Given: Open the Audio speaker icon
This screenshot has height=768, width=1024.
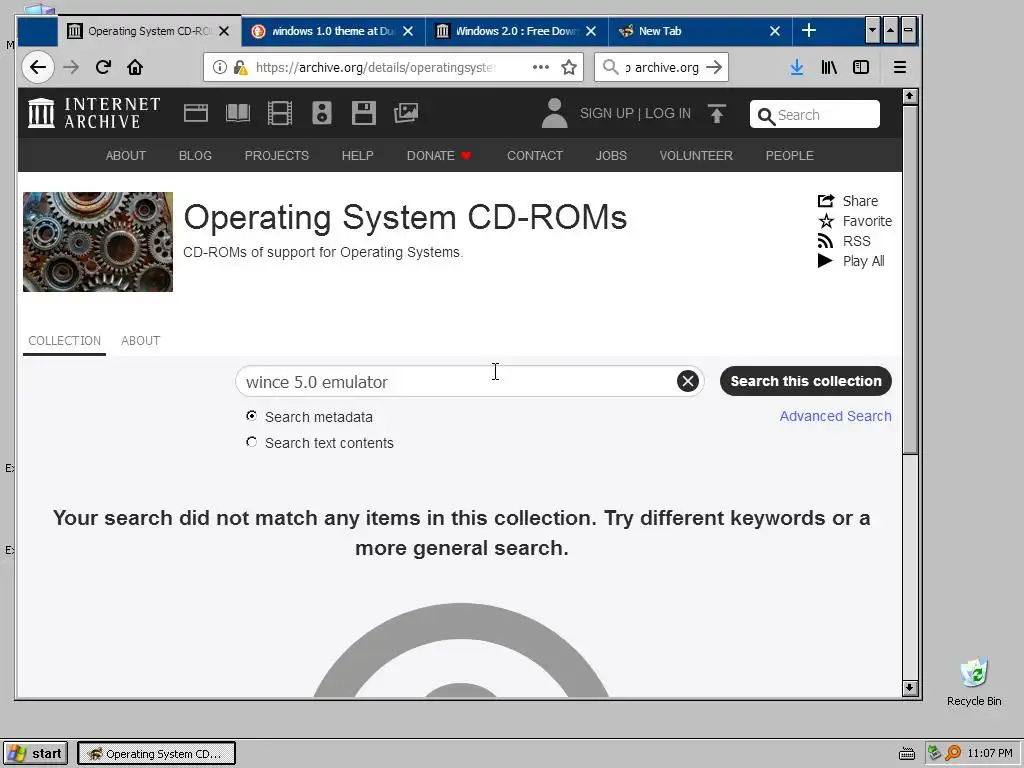Looking at the screenshot, I should [x=321, y=113].
